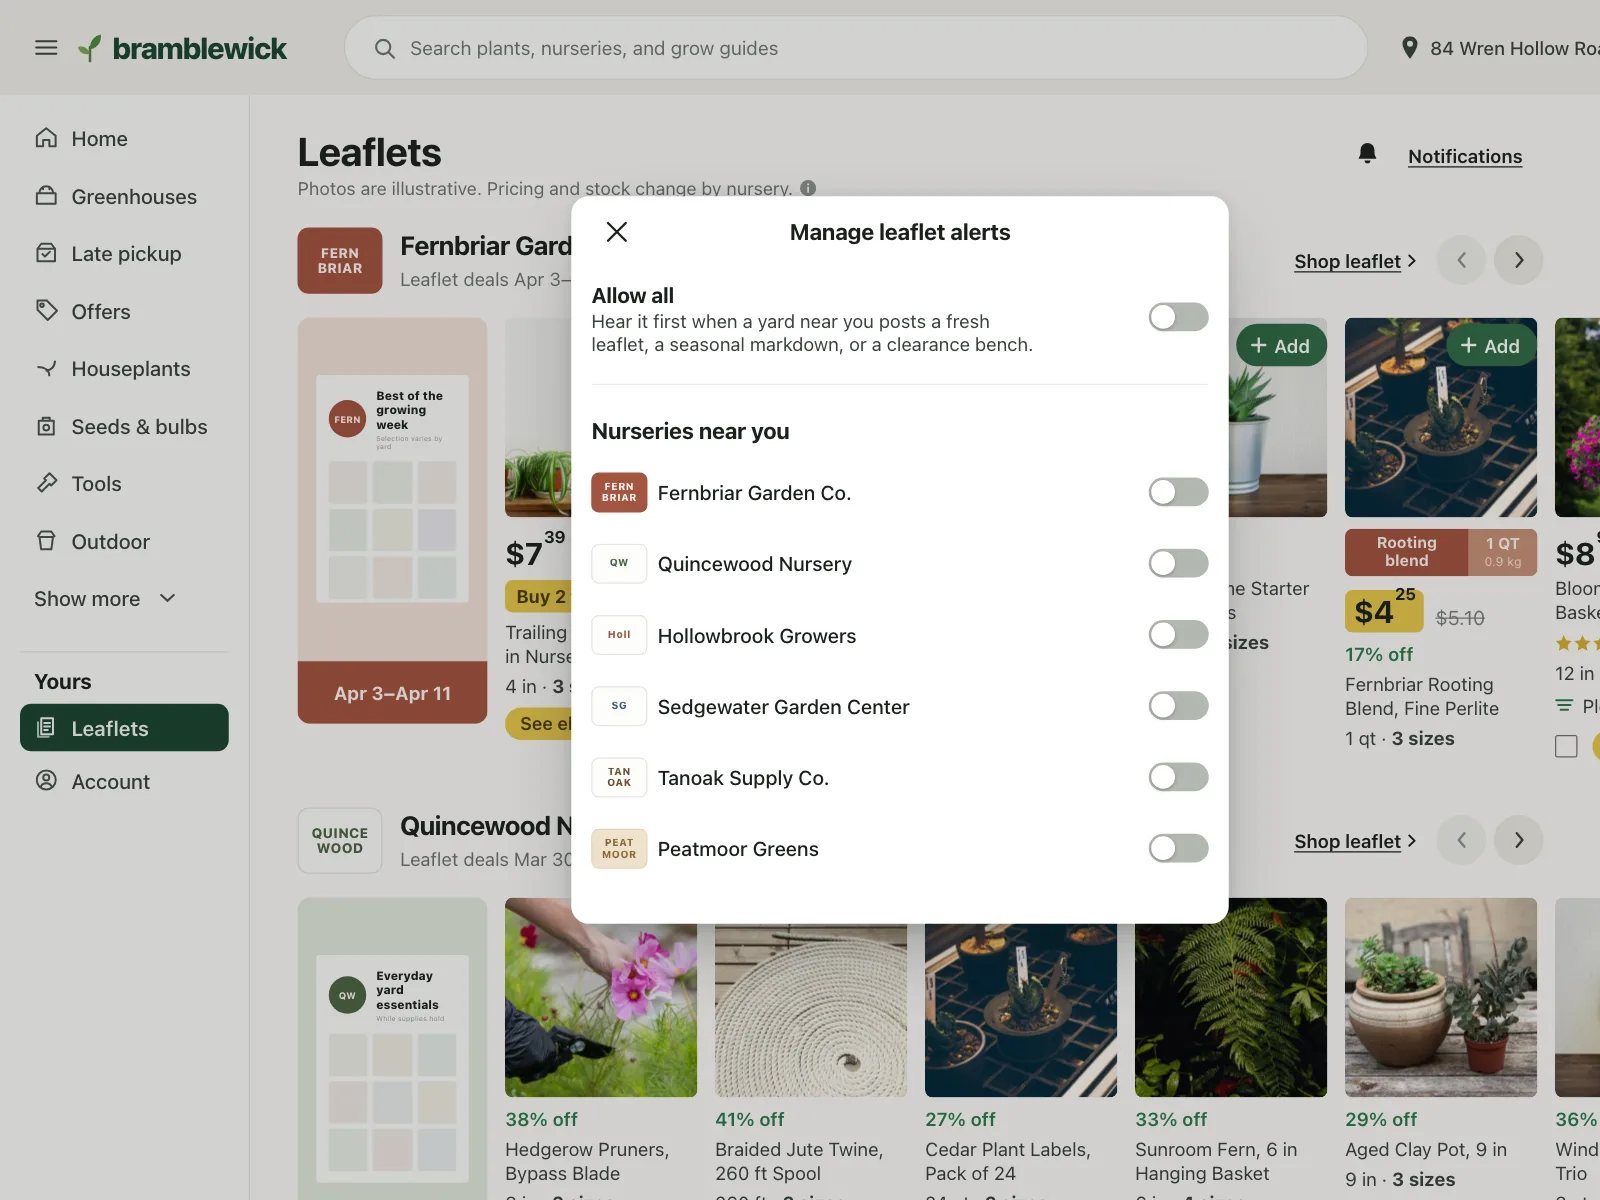Open the Braided Jute Twine product image

811,1010
